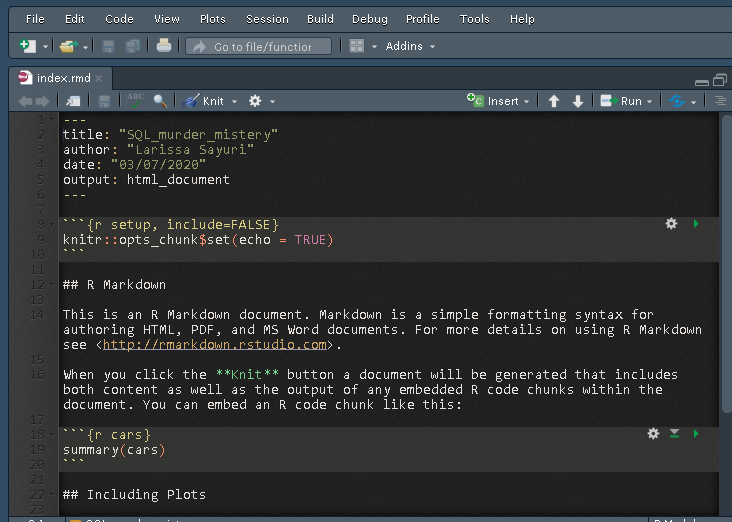Open the Session menu

point(267,19)
